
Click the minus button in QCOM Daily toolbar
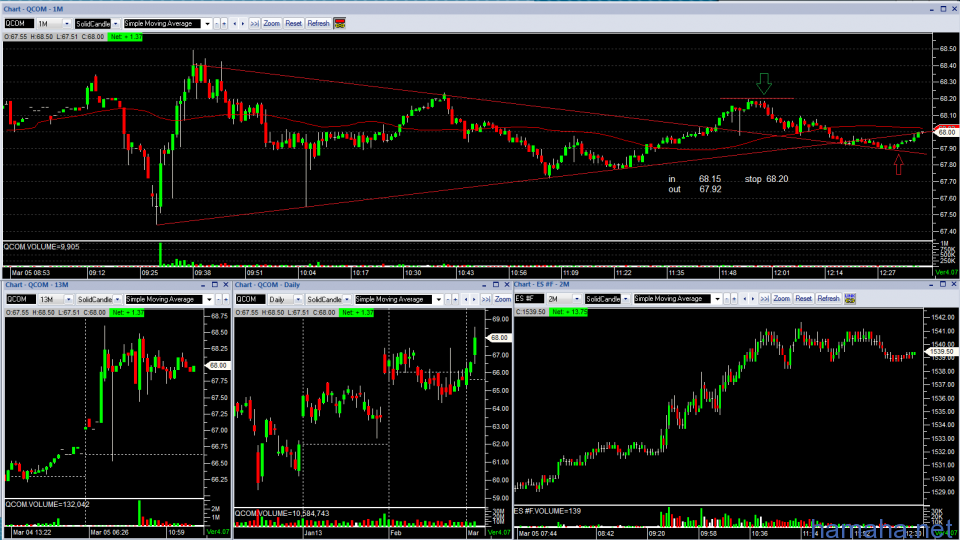[x=448, y=299]
